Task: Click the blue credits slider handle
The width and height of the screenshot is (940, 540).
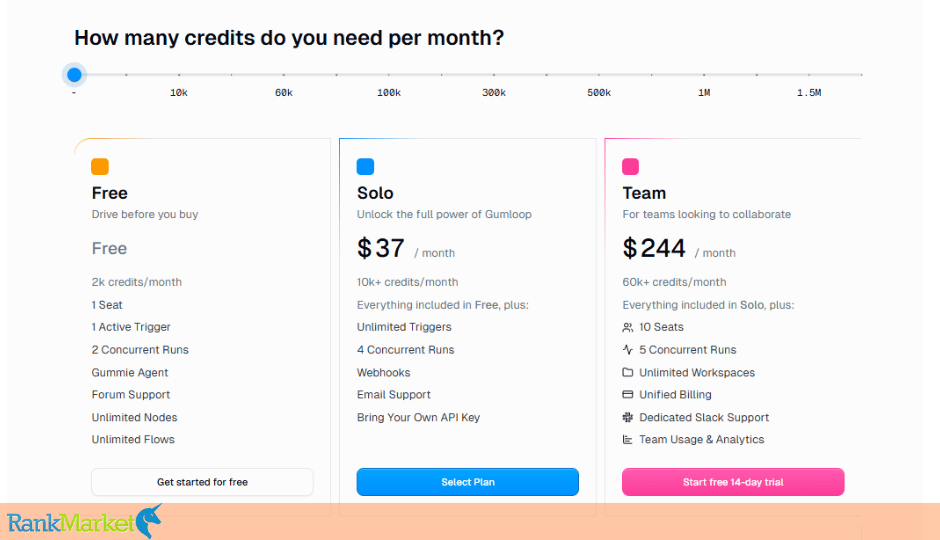Action: (74, 75)
